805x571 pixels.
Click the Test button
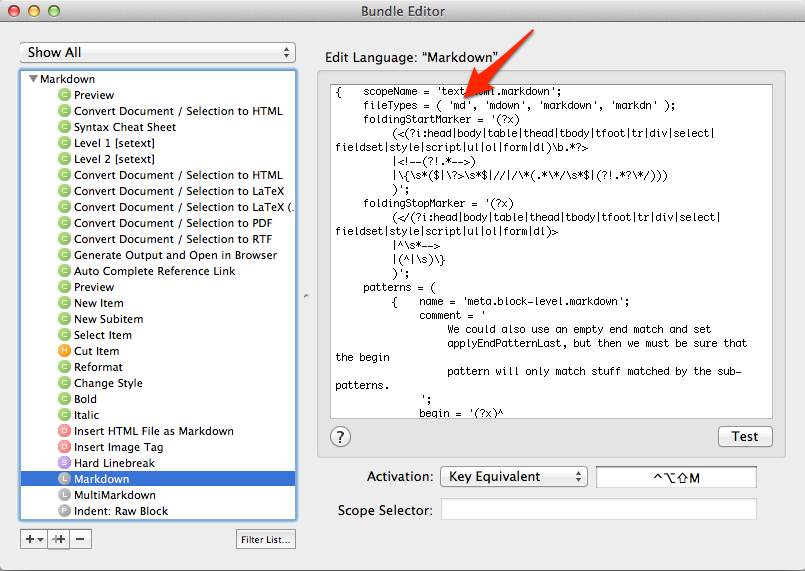(x=745, y=436)
